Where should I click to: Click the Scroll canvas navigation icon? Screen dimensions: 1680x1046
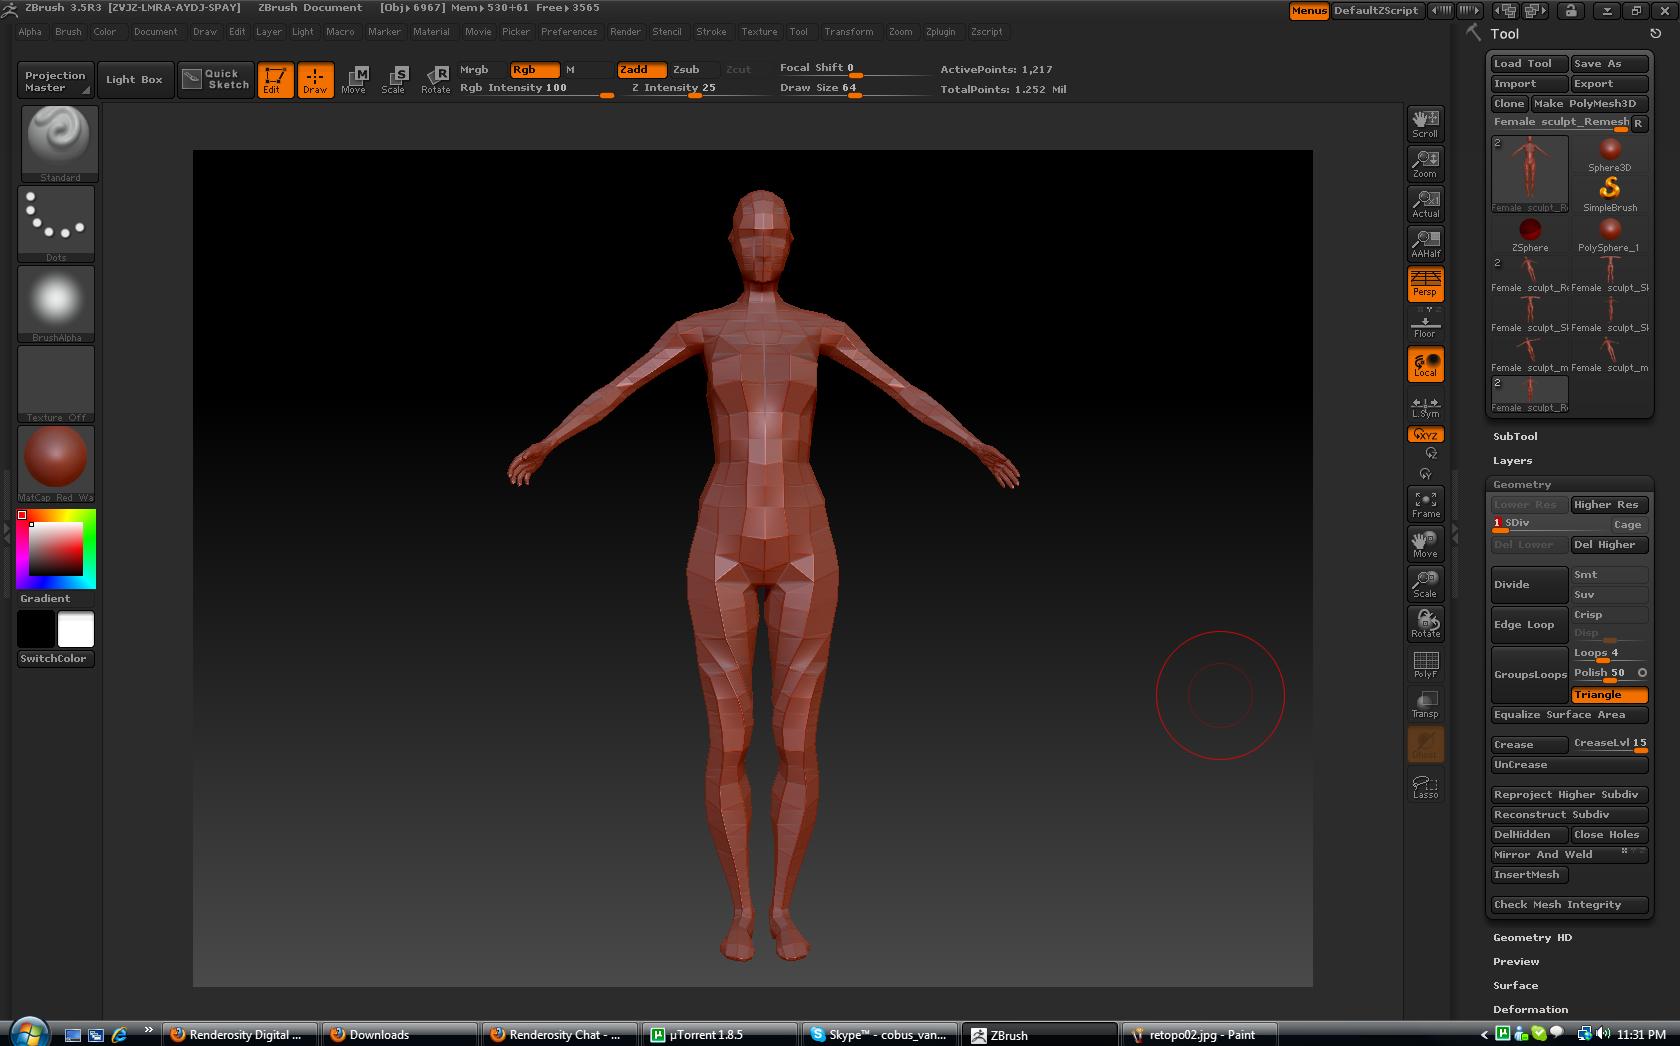(1425, 124)
